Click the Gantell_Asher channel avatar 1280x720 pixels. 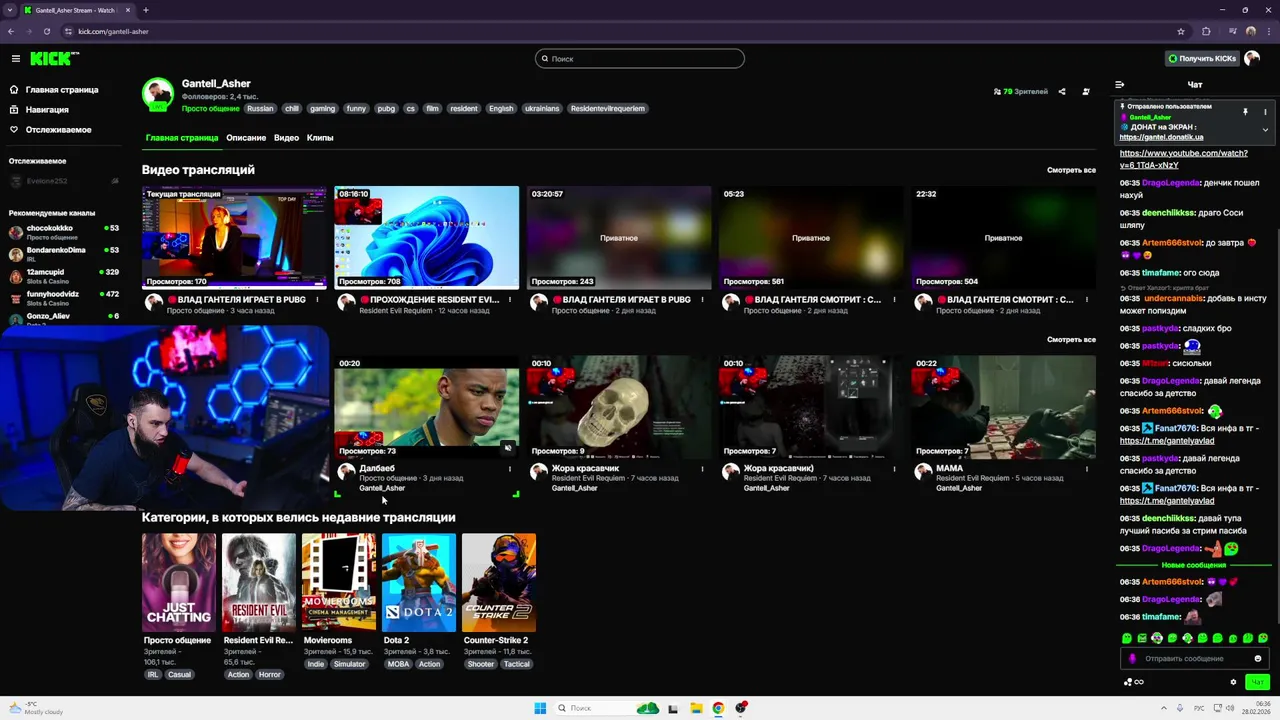[157, 94]
